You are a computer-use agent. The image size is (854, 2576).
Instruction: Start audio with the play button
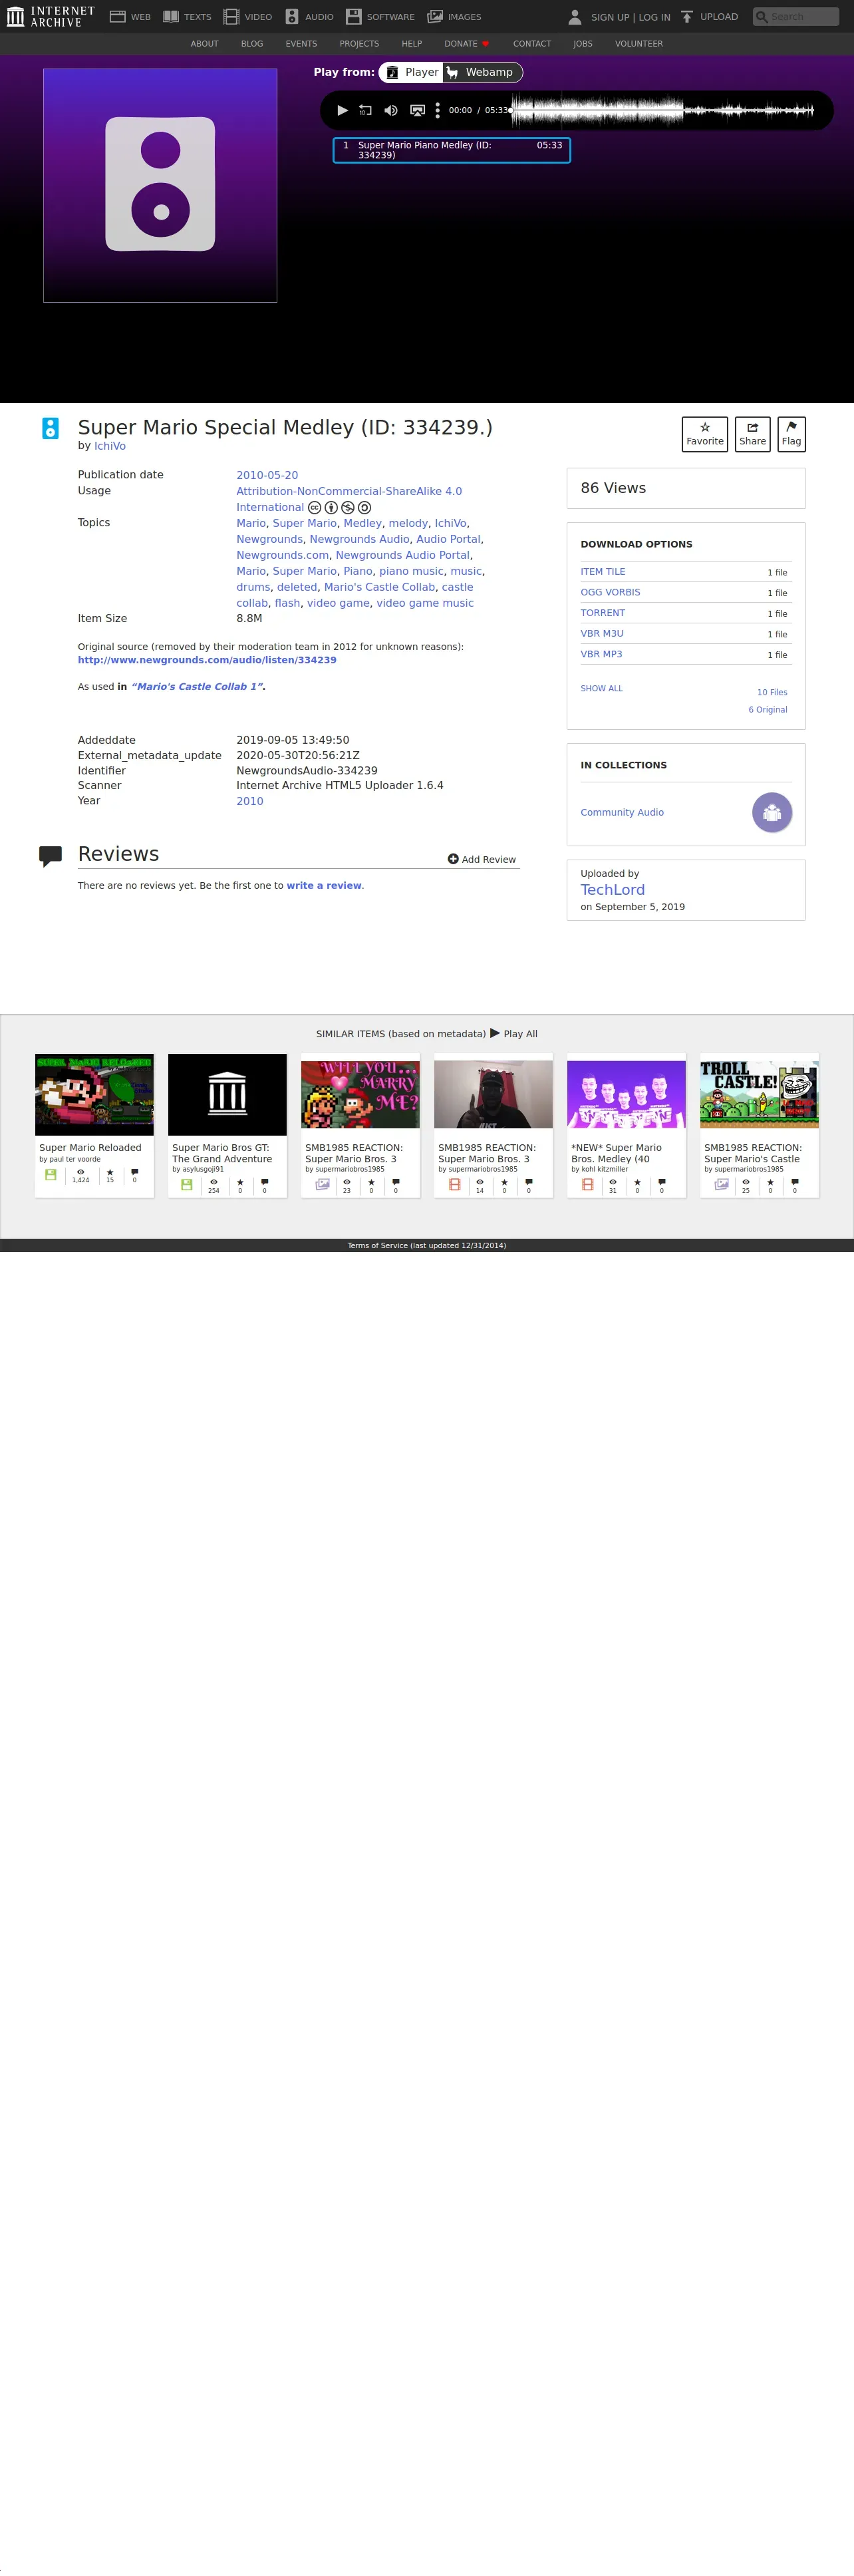(x=342, y=110)
